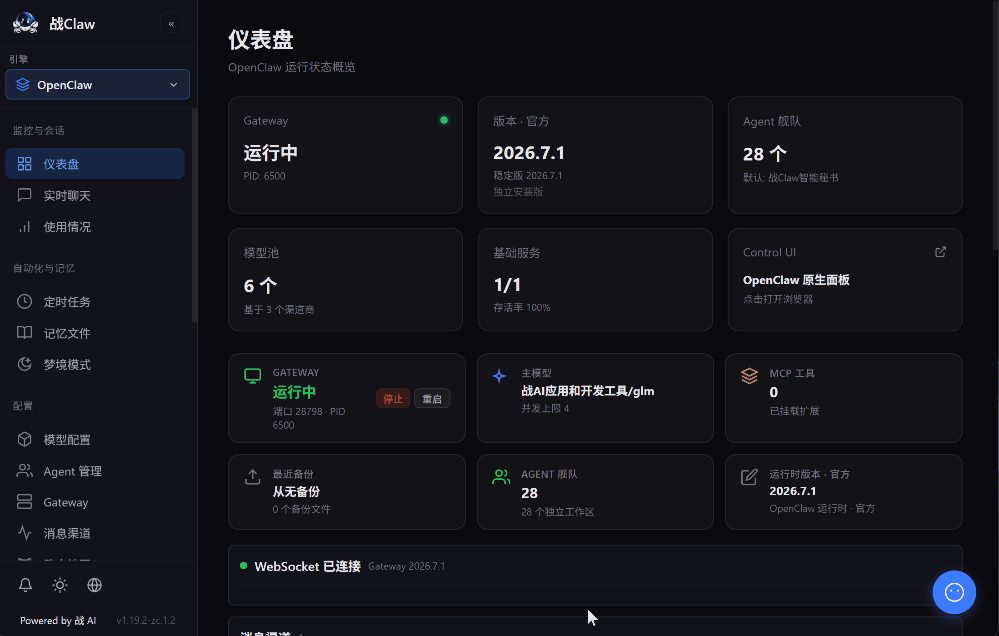Image resolution: width=999 pixels, height=636 pixels.
Task: Click the 基于 3 个渠道商 text
Action: coord(279,310)
